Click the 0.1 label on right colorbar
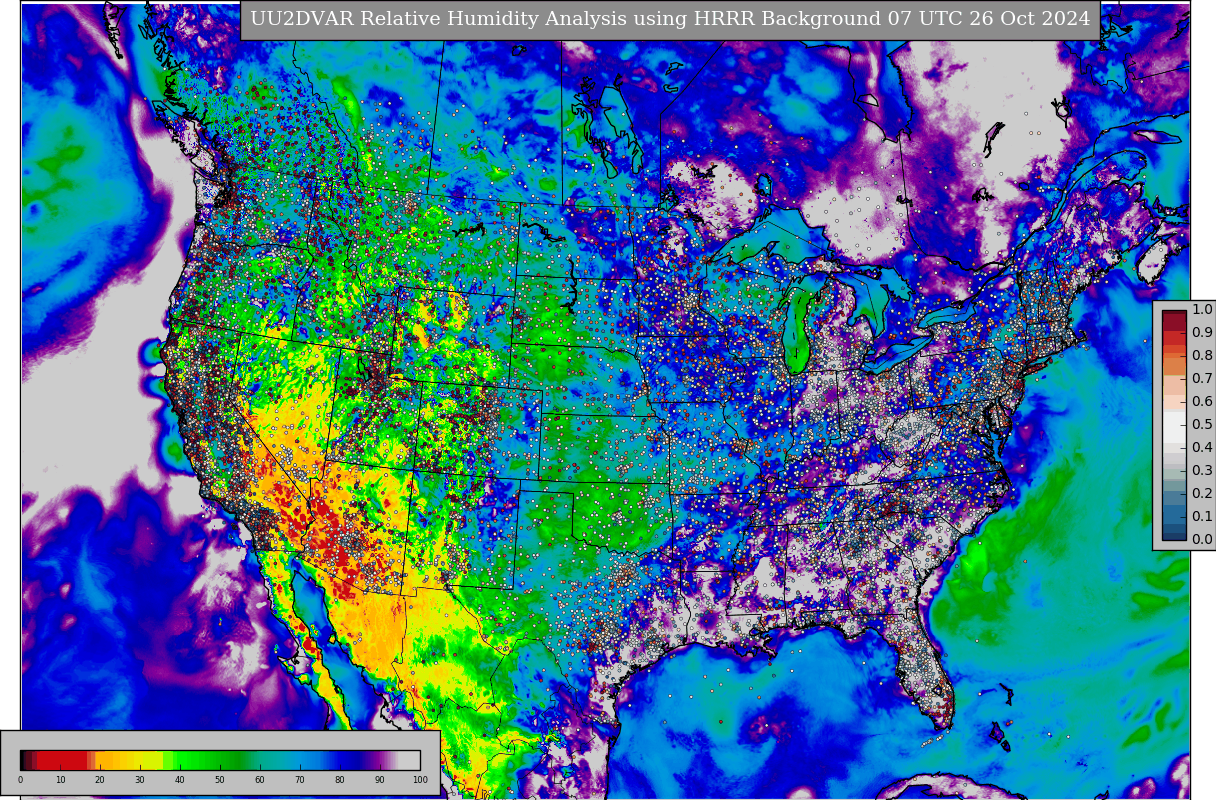 pos(1202,516)
